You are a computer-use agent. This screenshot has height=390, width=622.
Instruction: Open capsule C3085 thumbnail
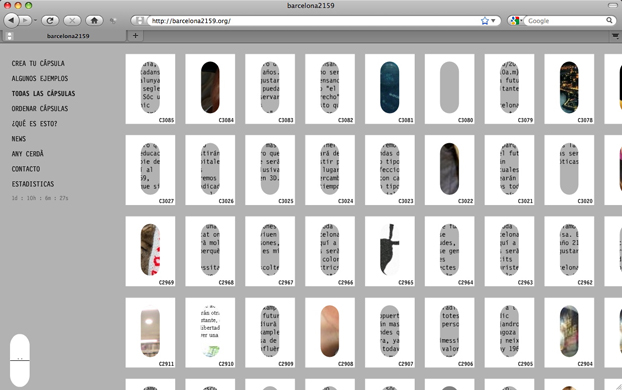click(150, 89)
